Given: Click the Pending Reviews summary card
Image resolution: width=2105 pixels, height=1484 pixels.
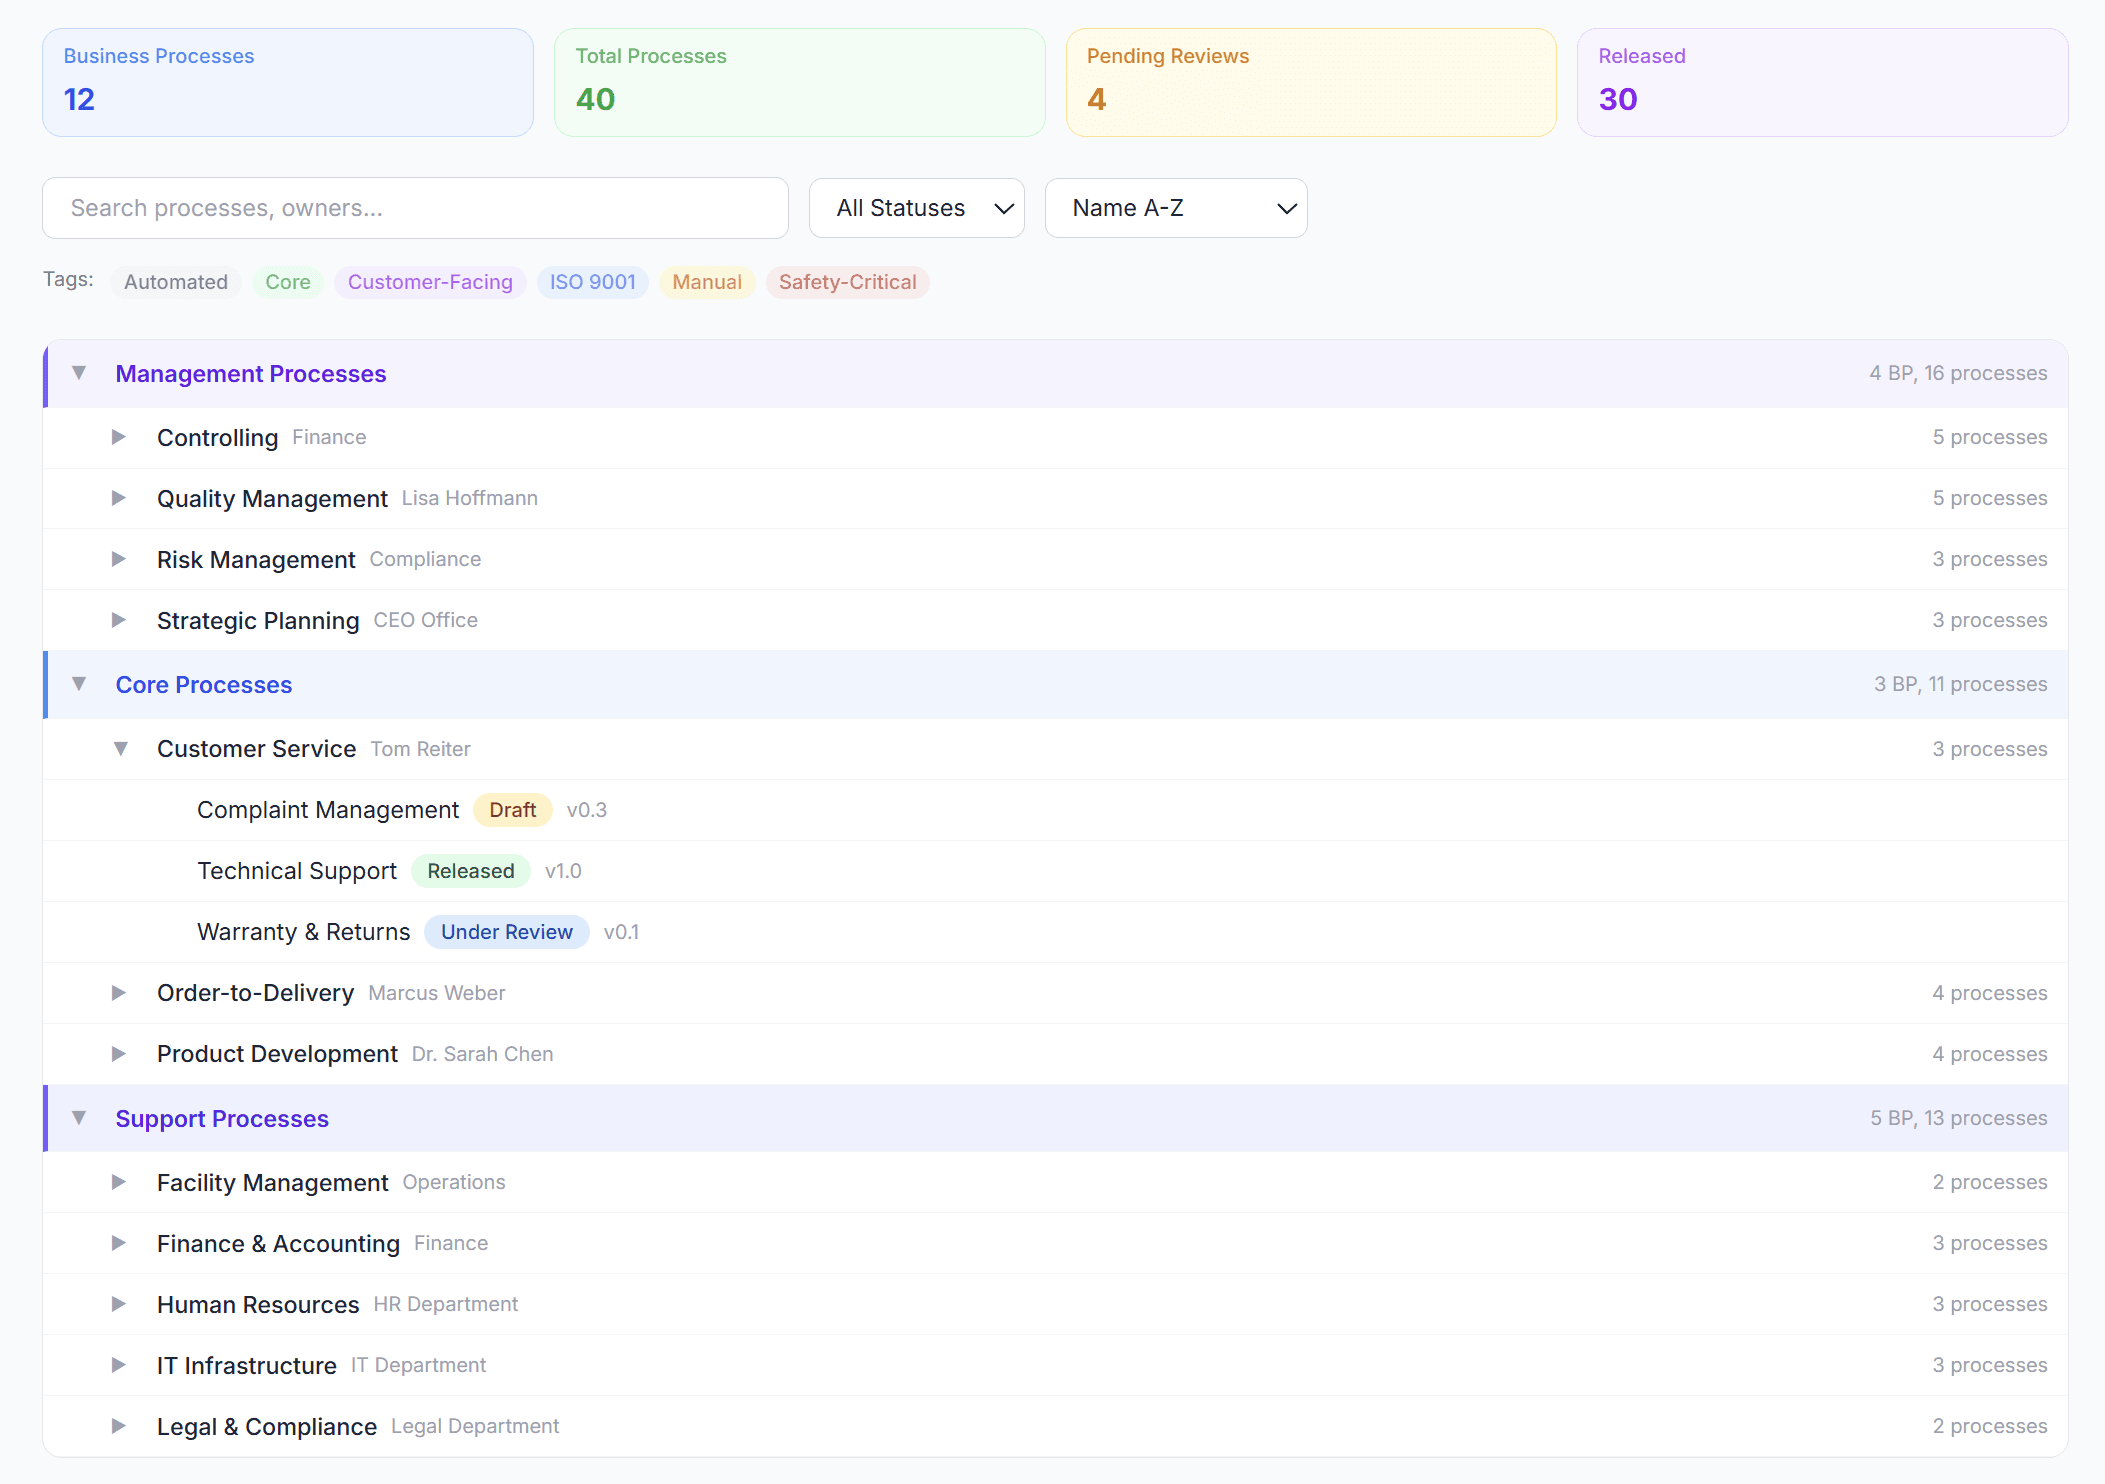Looking at the screenshot, I should (x=1310, y=82).
